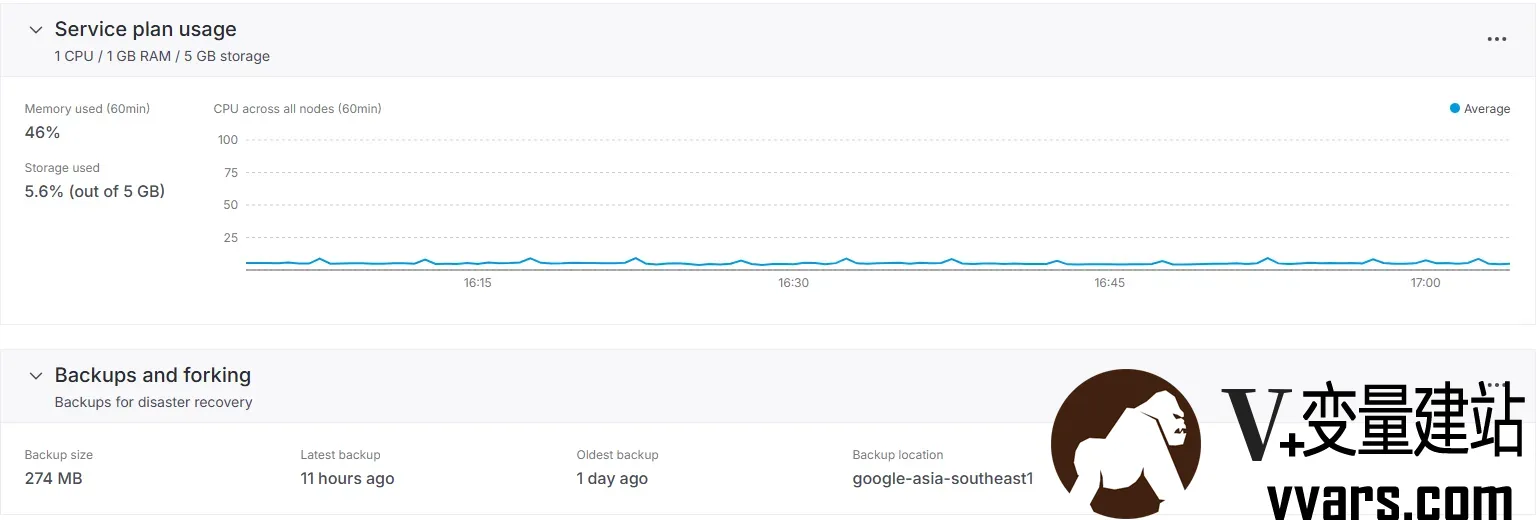
Task: Click the blue Average legend dot
Action: click(1455, 108)
